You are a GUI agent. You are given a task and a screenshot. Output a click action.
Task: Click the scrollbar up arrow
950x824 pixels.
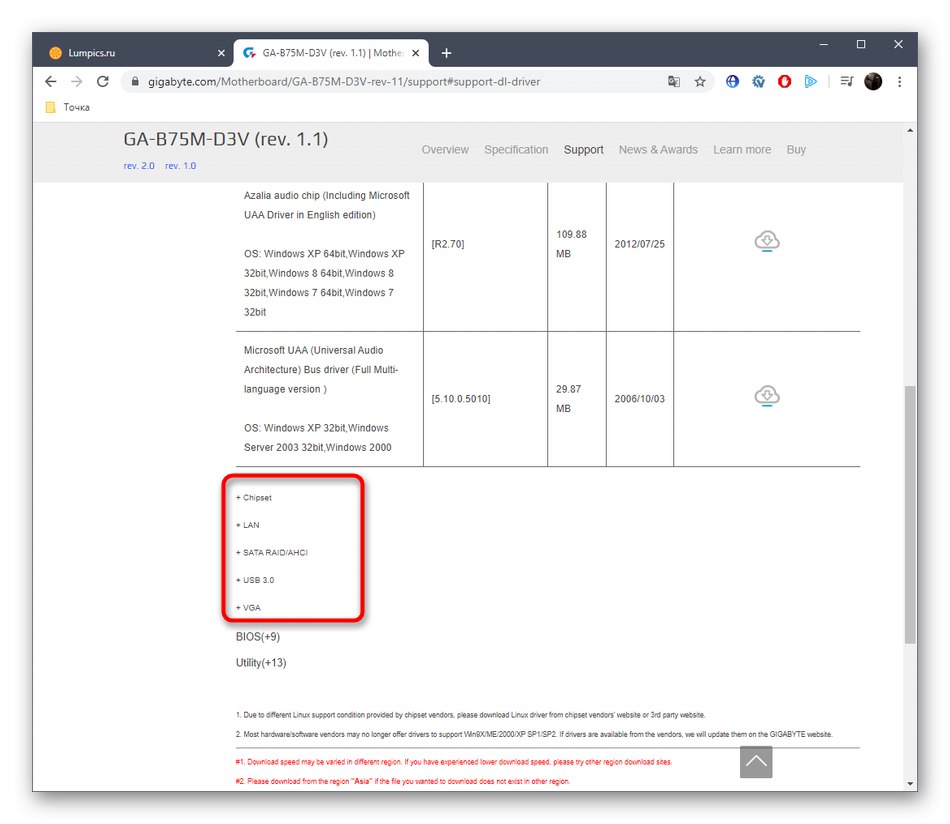(910, 130)
